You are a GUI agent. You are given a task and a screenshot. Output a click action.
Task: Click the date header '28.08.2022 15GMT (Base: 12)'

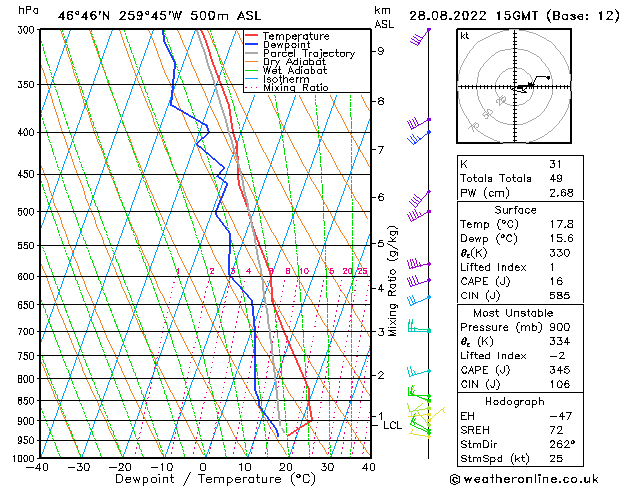coord(514,16)
